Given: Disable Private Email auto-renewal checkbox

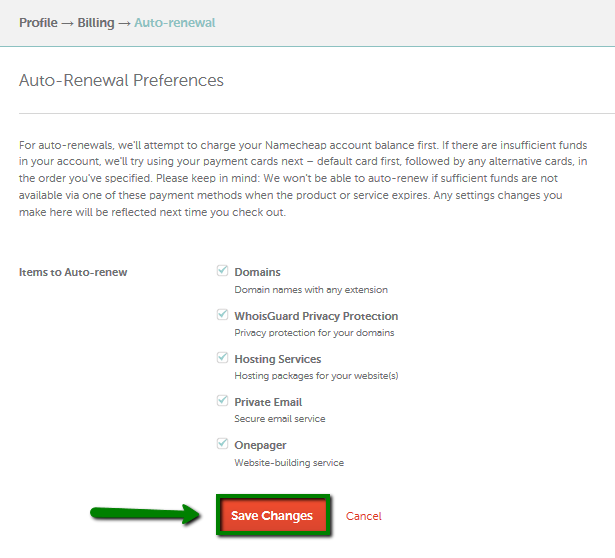Looking at the screenshot, I should (x=222, y=401).
